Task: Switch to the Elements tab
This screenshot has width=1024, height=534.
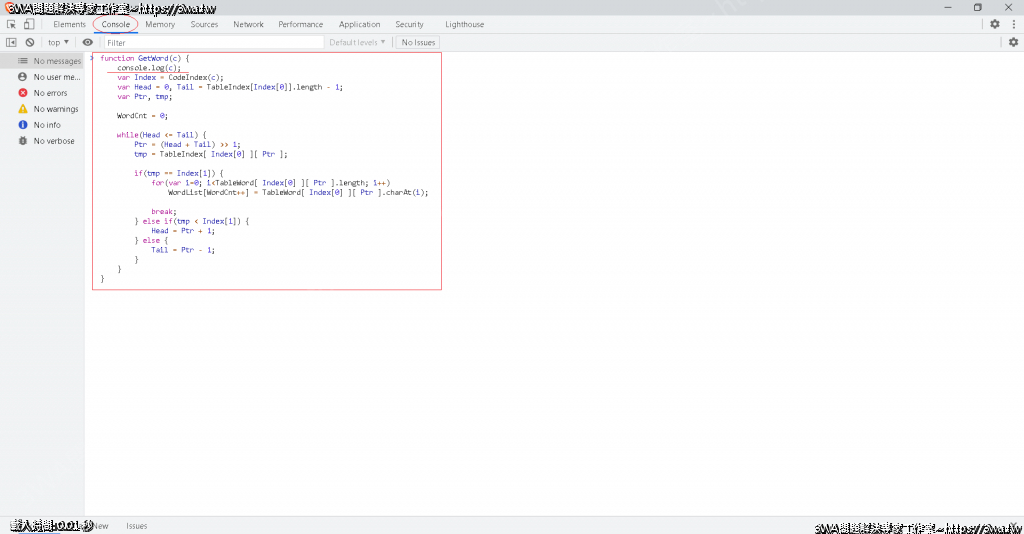Action: (x=69, y=24)
